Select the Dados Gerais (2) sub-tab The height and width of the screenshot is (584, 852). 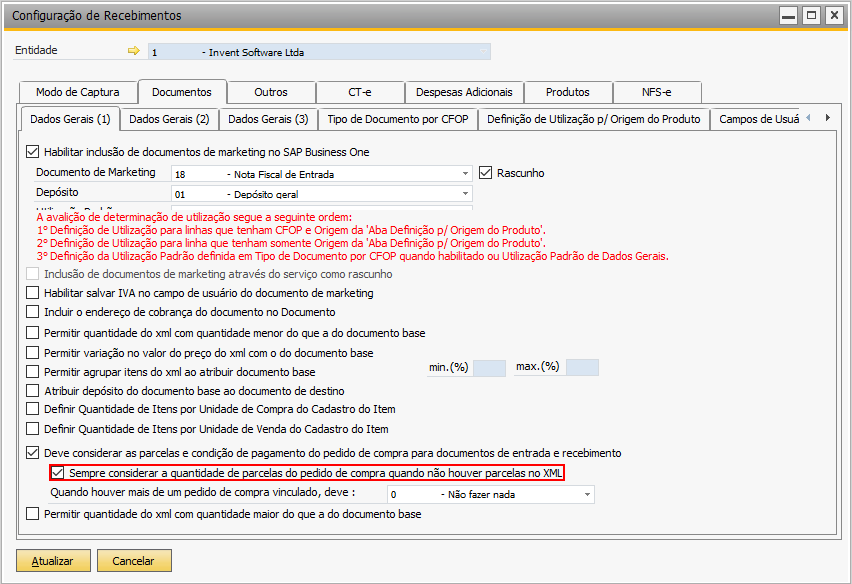click(169, 120)
